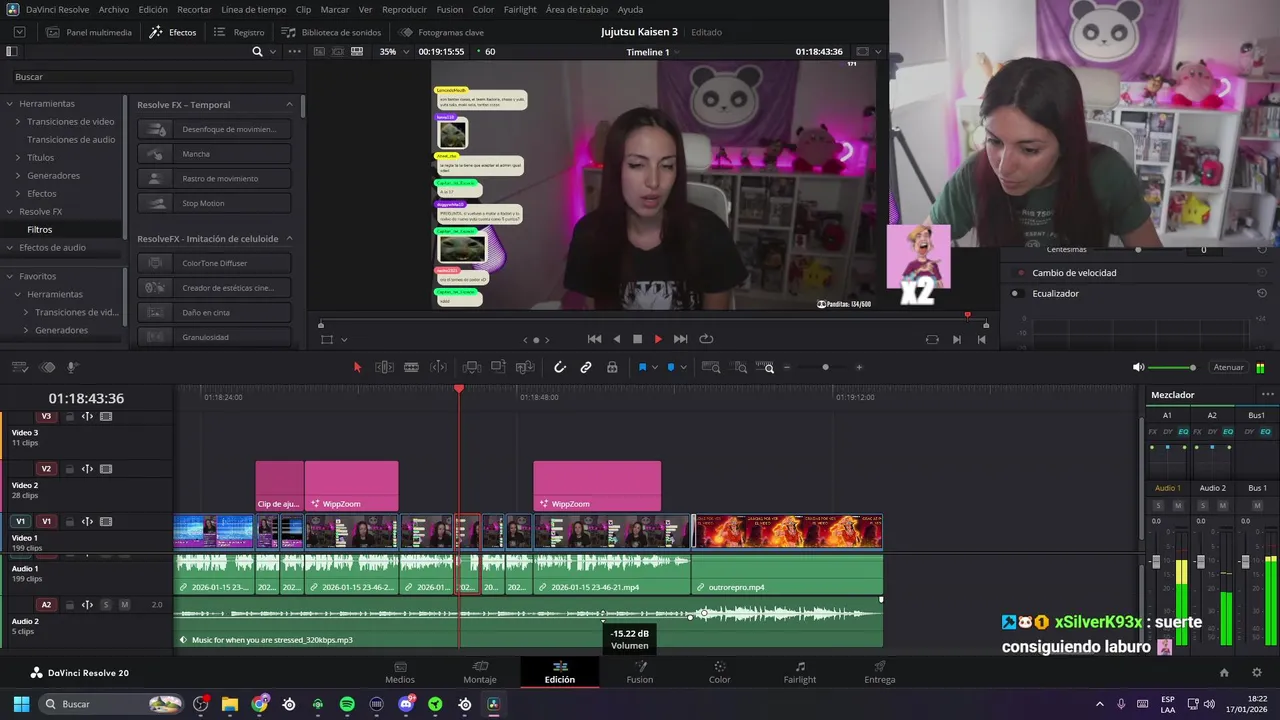Open the audio voiceover microphone icon
The image size is (1280, 720).
click(x=72, y=367)
